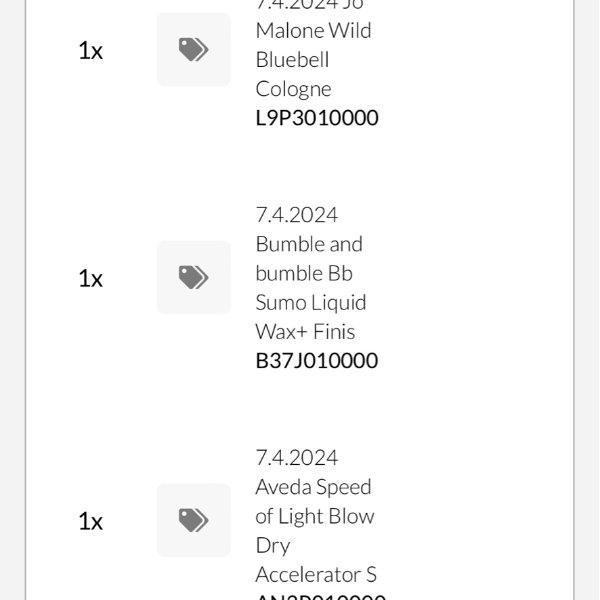Image resolution: width=600 pixels, height=600 pixels.
Task: Click the word Dry in the Aveda item
Action: point(273,546)
